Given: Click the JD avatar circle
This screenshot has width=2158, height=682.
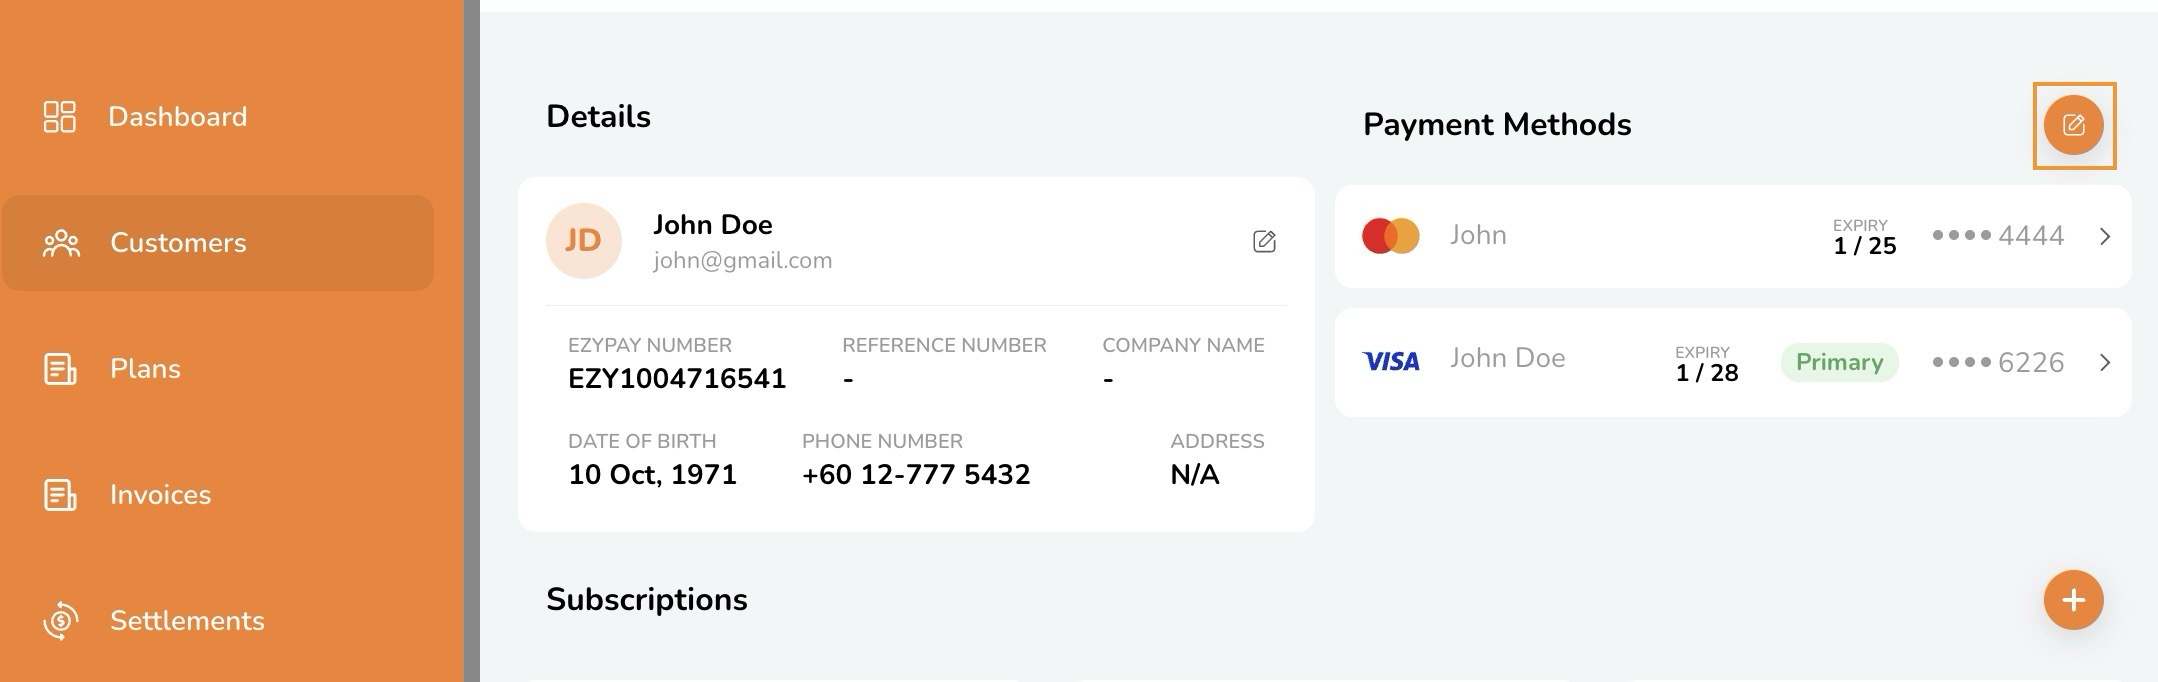Looking at the screenshot, I should (x=584, y=241).
